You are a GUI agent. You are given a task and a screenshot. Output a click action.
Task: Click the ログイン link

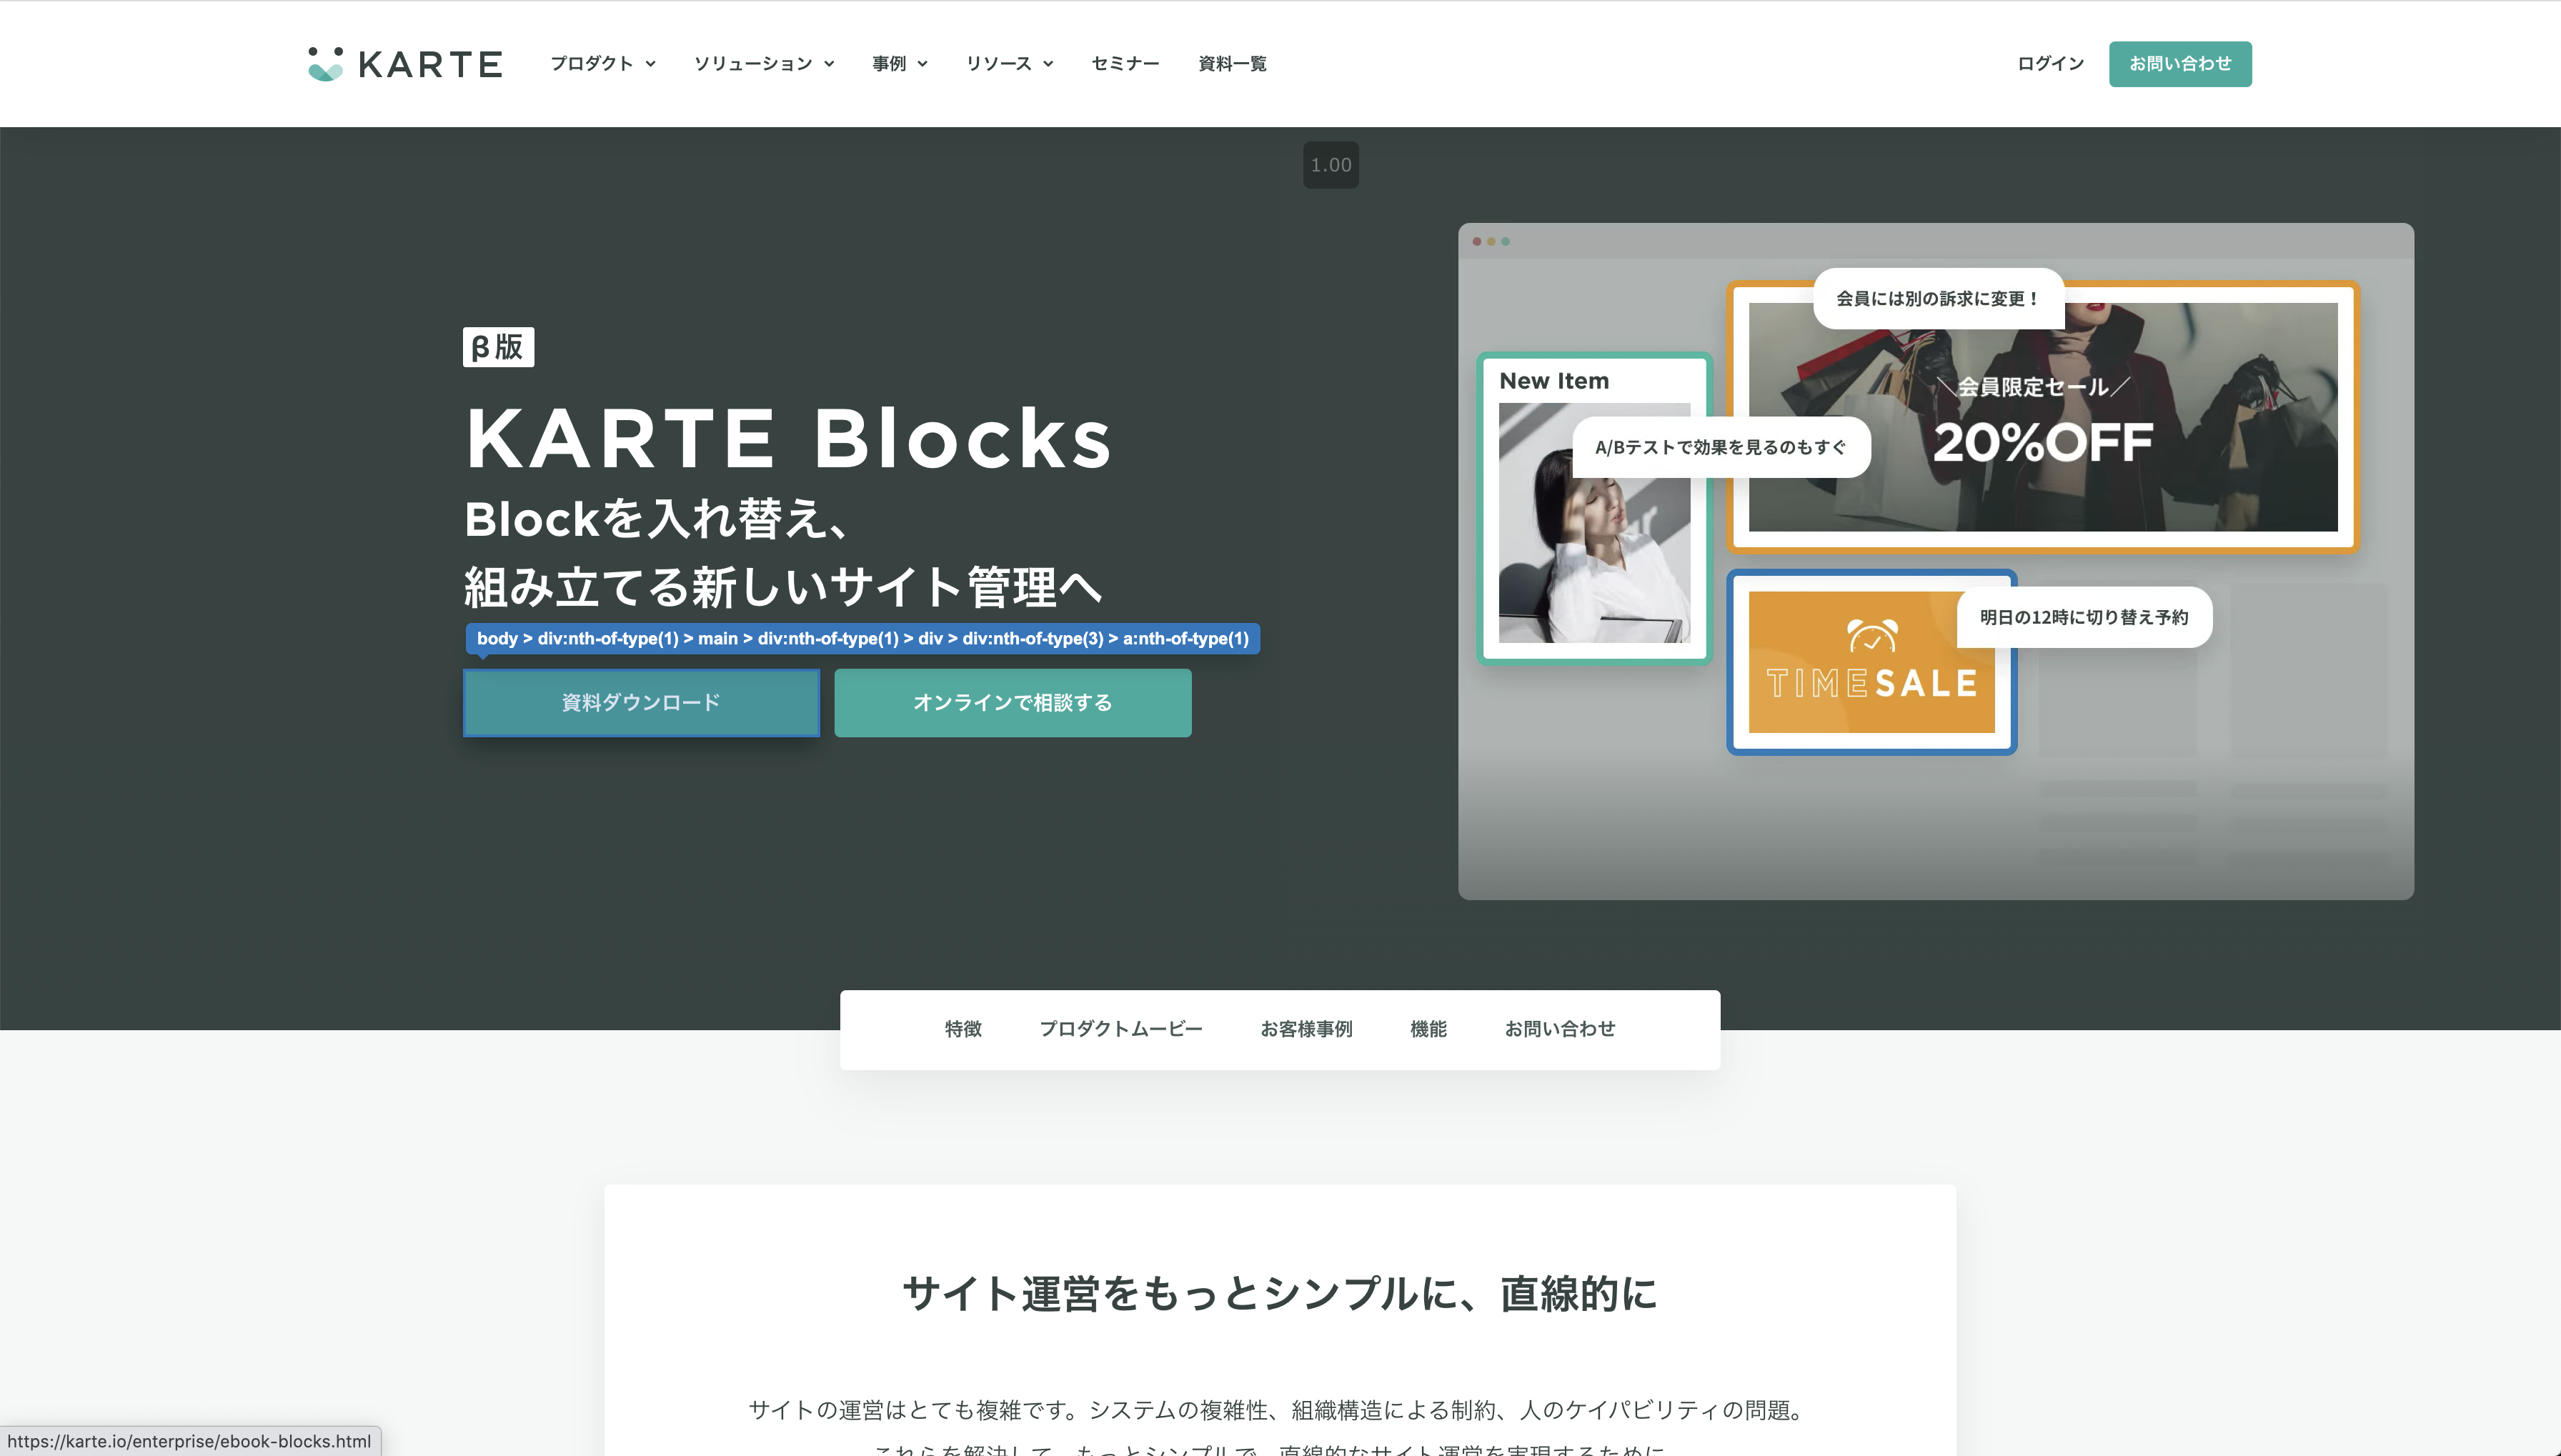click(x=2050, y=64)
